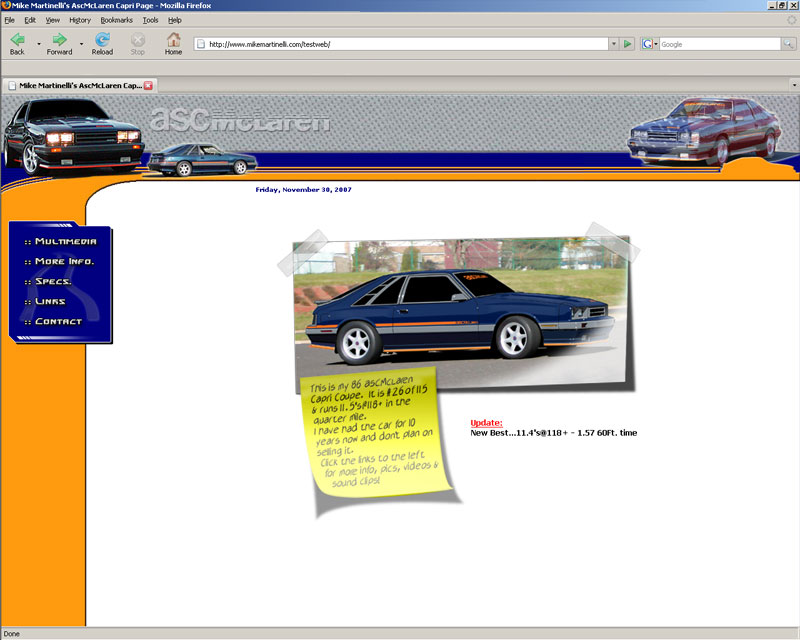800x640 pixels.
Task: Open the search engine selector dropdown
Action: tap(656, 44)
